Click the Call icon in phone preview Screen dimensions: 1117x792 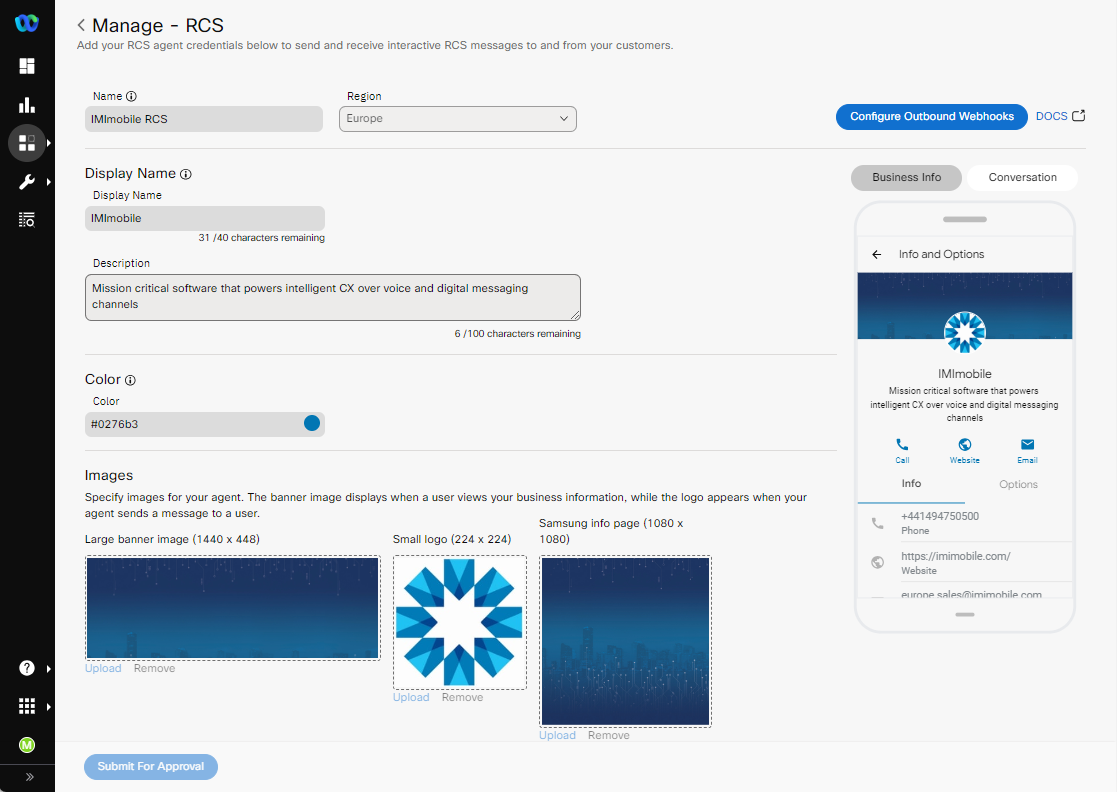point(902,445)
